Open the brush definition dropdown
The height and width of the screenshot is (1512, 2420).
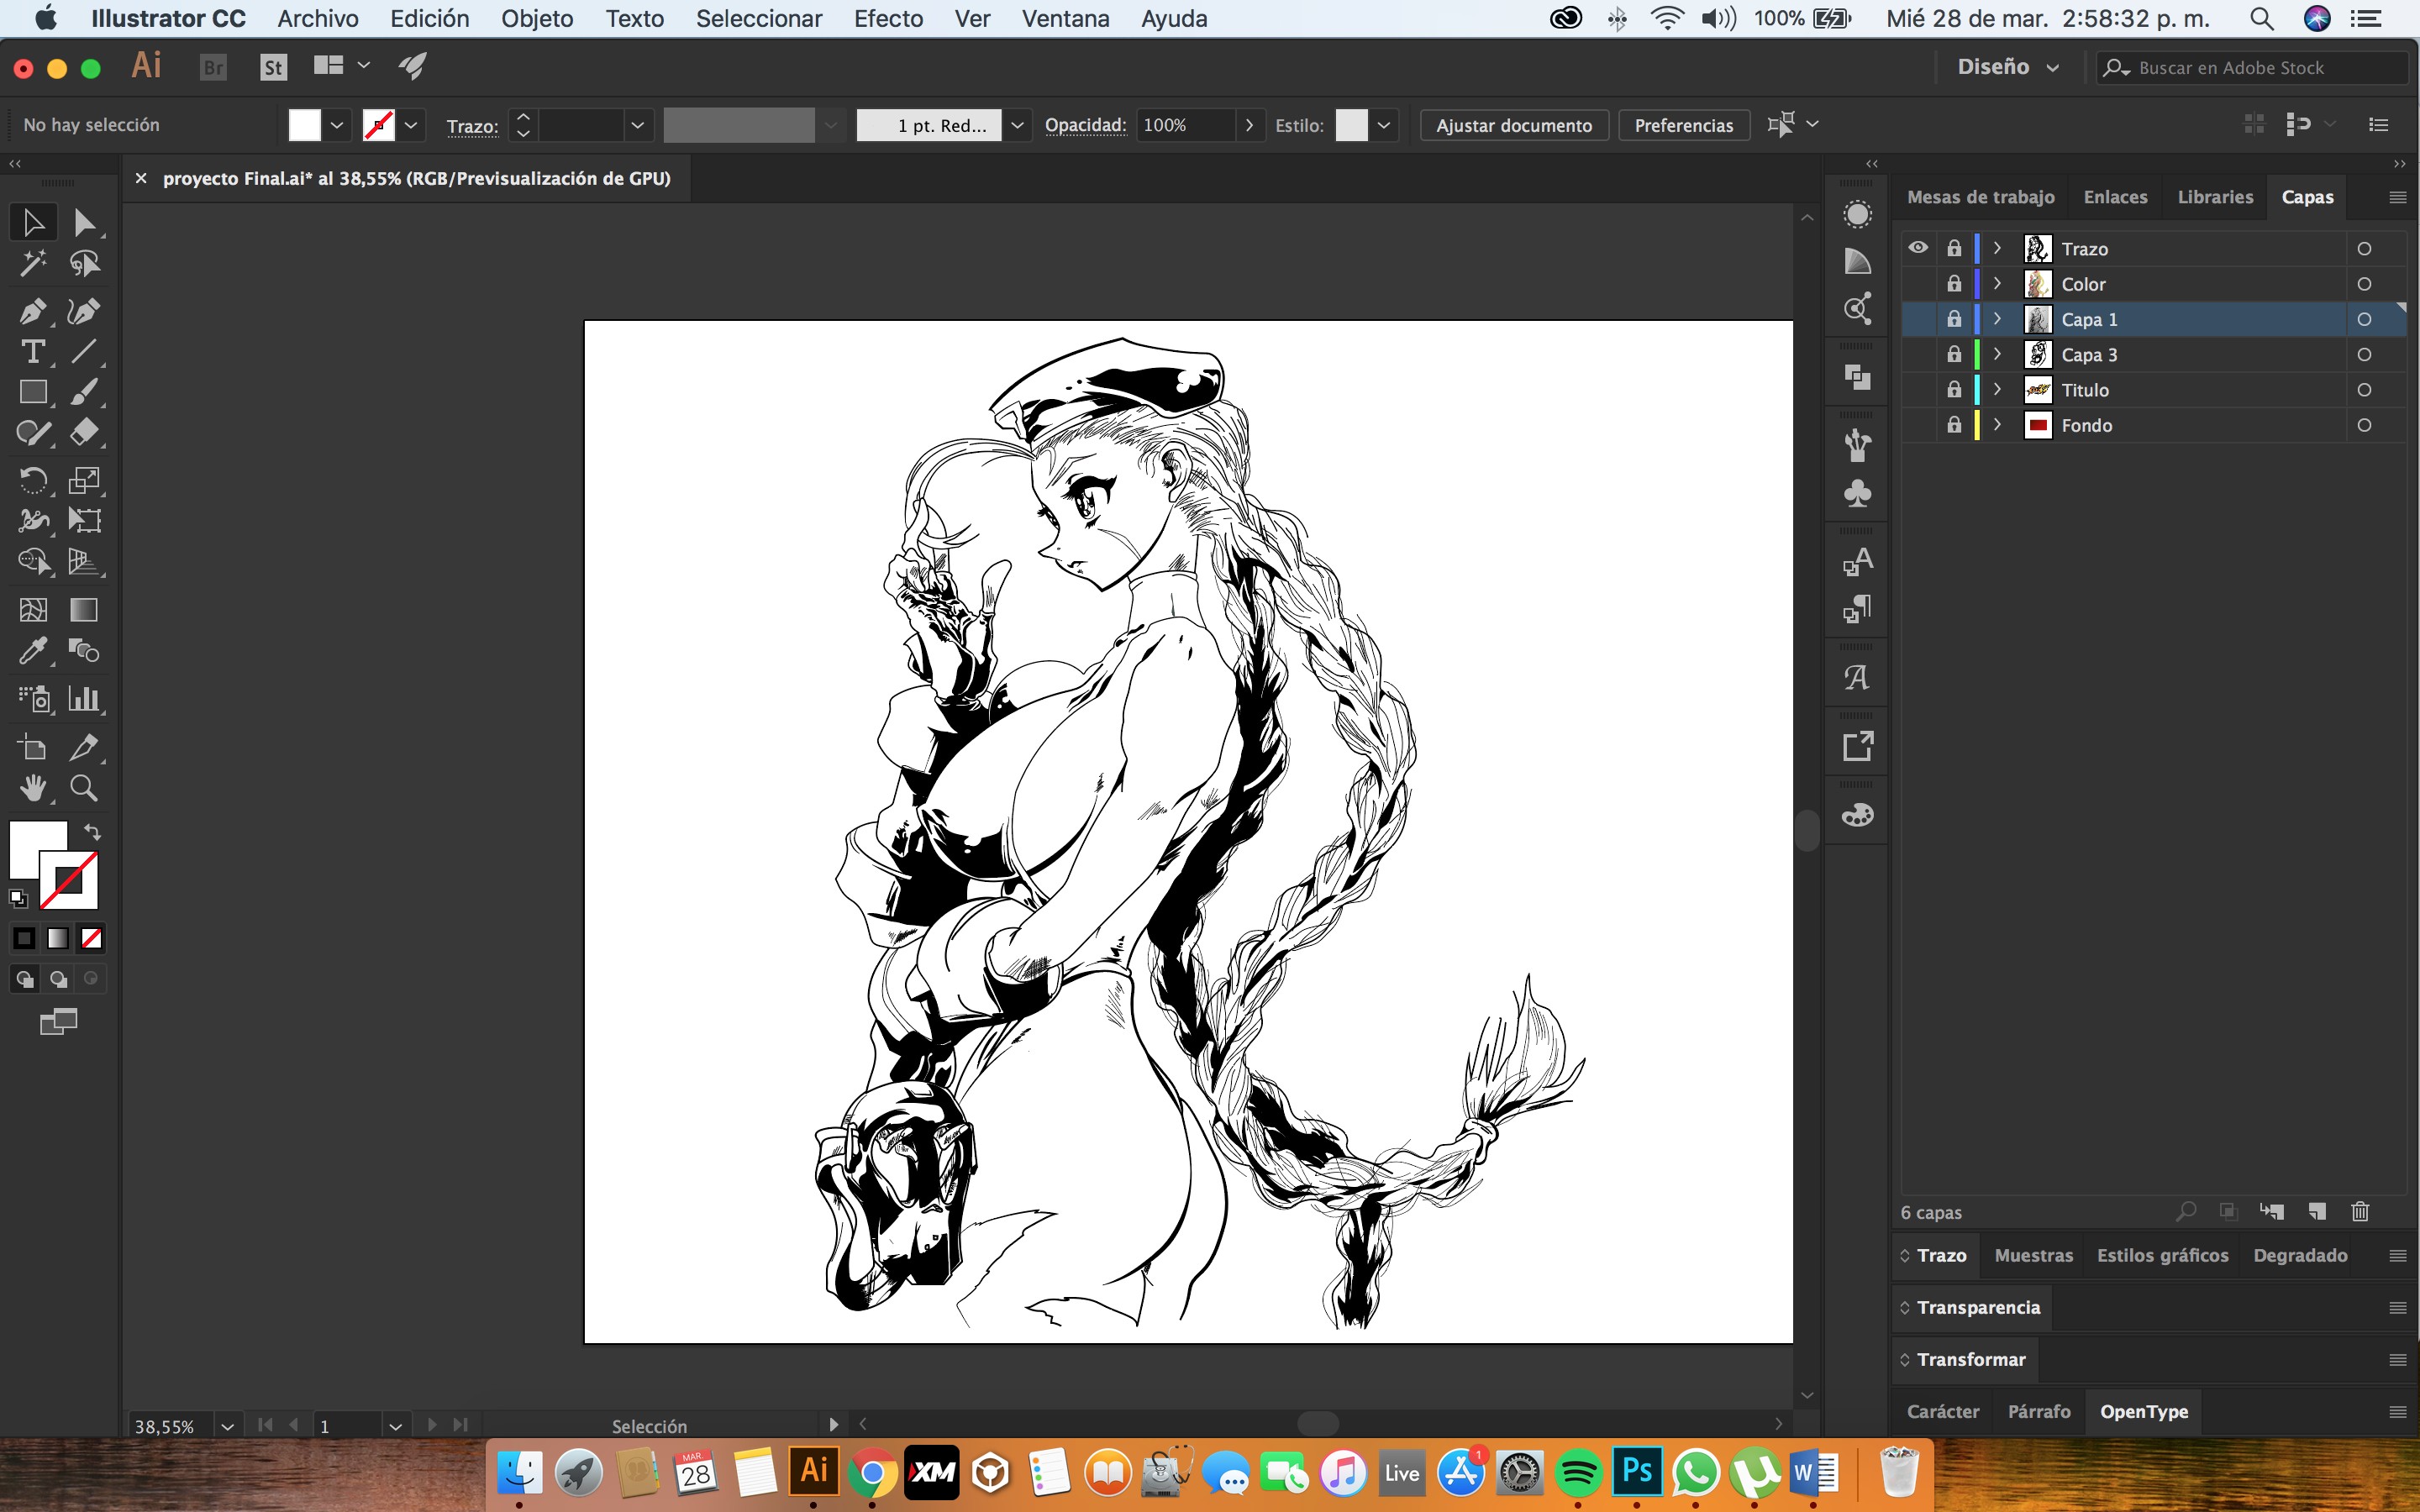click(x=1017, y=125)
